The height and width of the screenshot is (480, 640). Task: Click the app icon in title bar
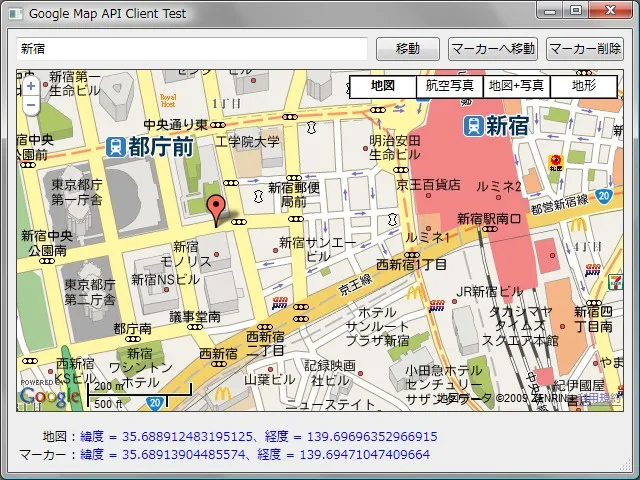[x=15, y=15]
